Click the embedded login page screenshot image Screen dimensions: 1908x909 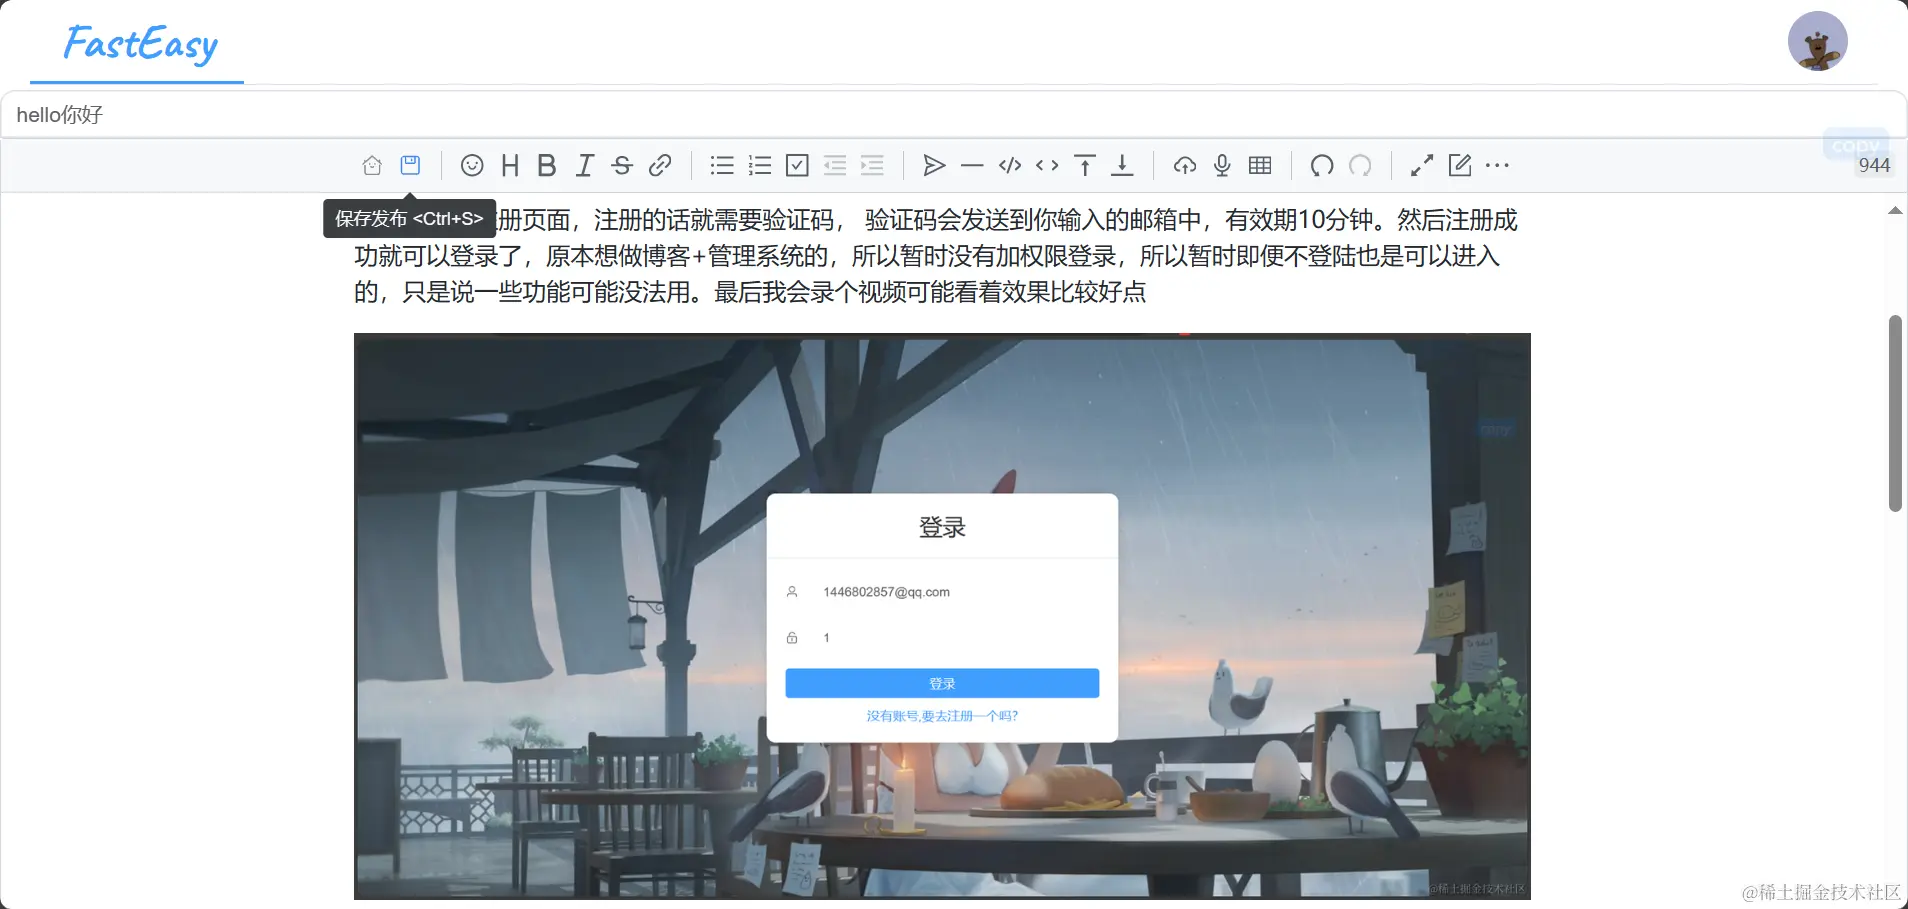pos(942,616)
